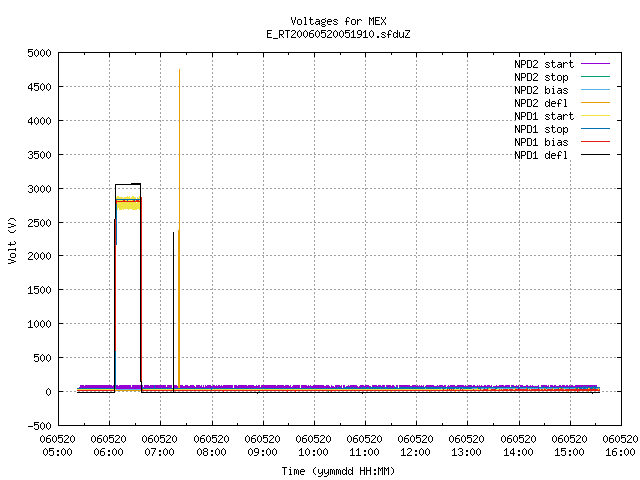Click the Volt (V) y-axis title
The width and height of the screenshot is (640, 480).
click(12, 240)
